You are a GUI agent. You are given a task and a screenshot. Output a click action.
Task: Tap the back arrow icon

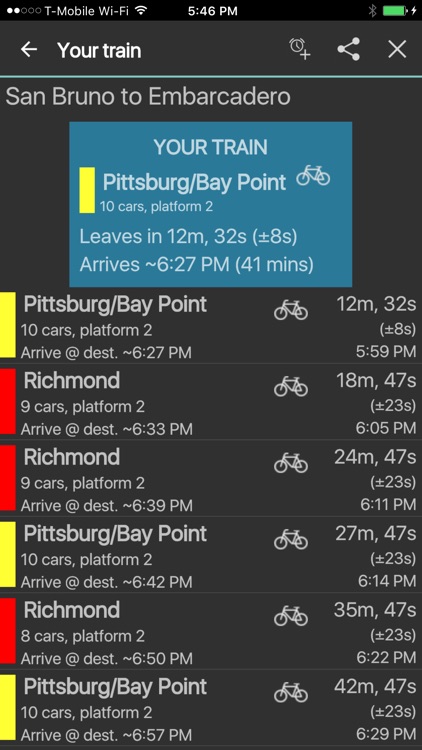[x=29, y=49]
